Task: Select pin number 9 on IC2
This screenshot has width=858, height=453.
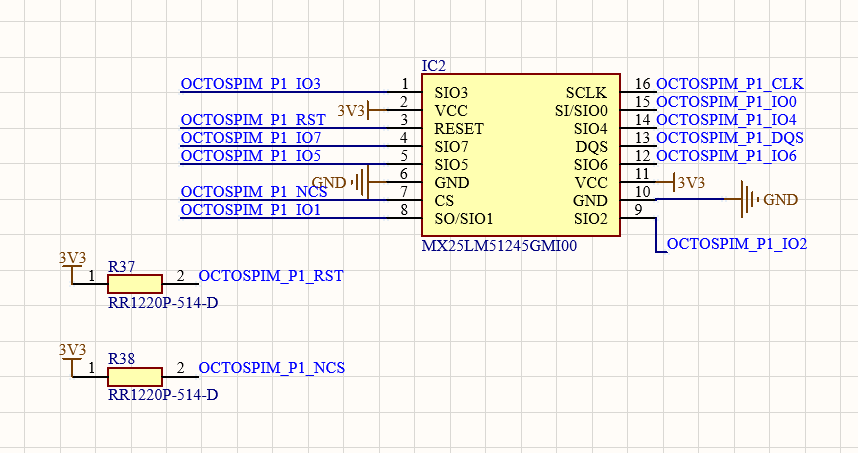Action: click(x=639, y=210)
